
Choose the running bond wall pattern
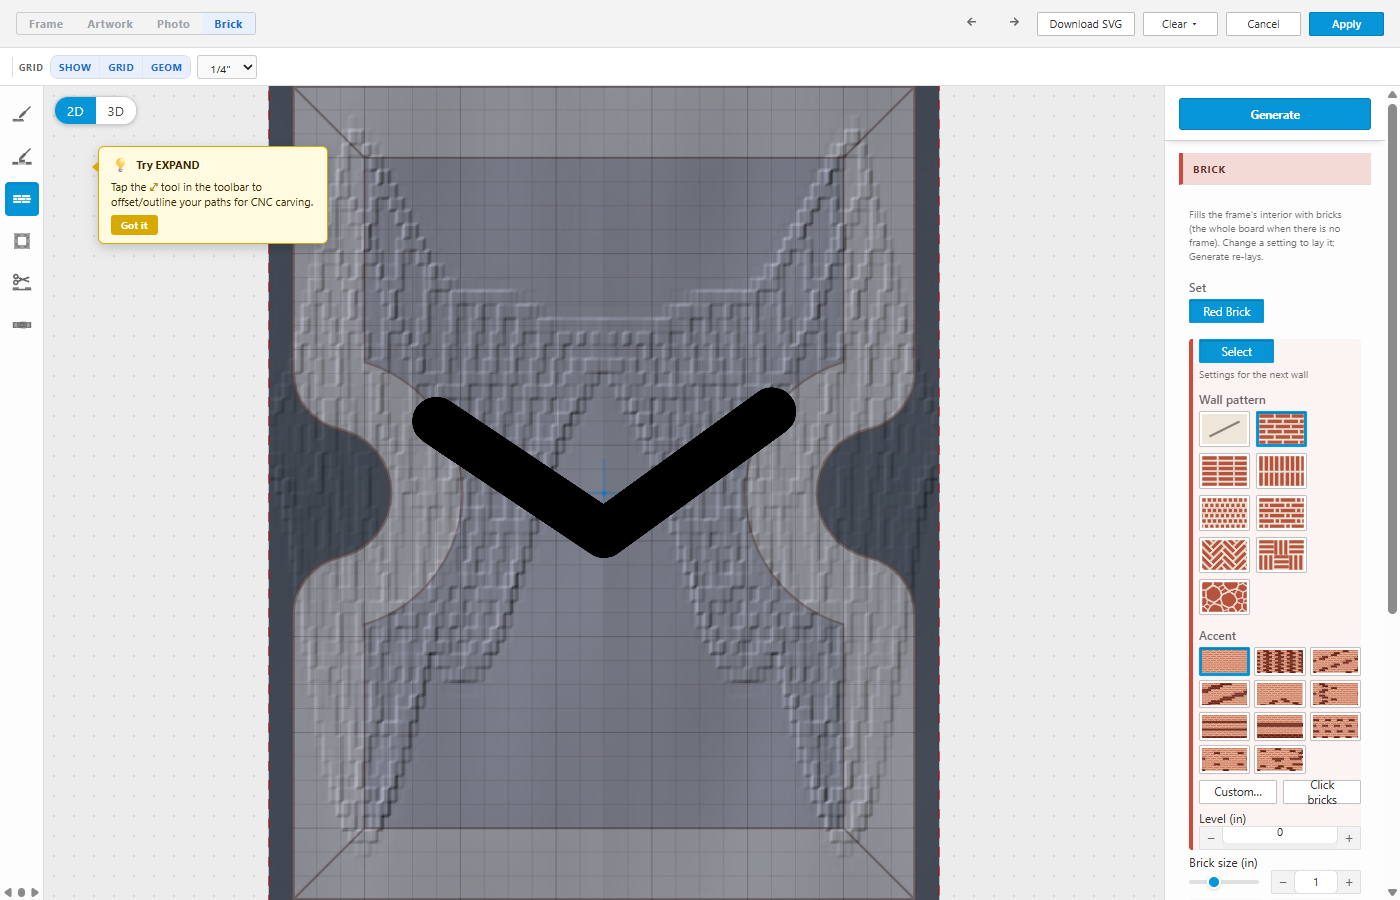(x=1281, y=429)
